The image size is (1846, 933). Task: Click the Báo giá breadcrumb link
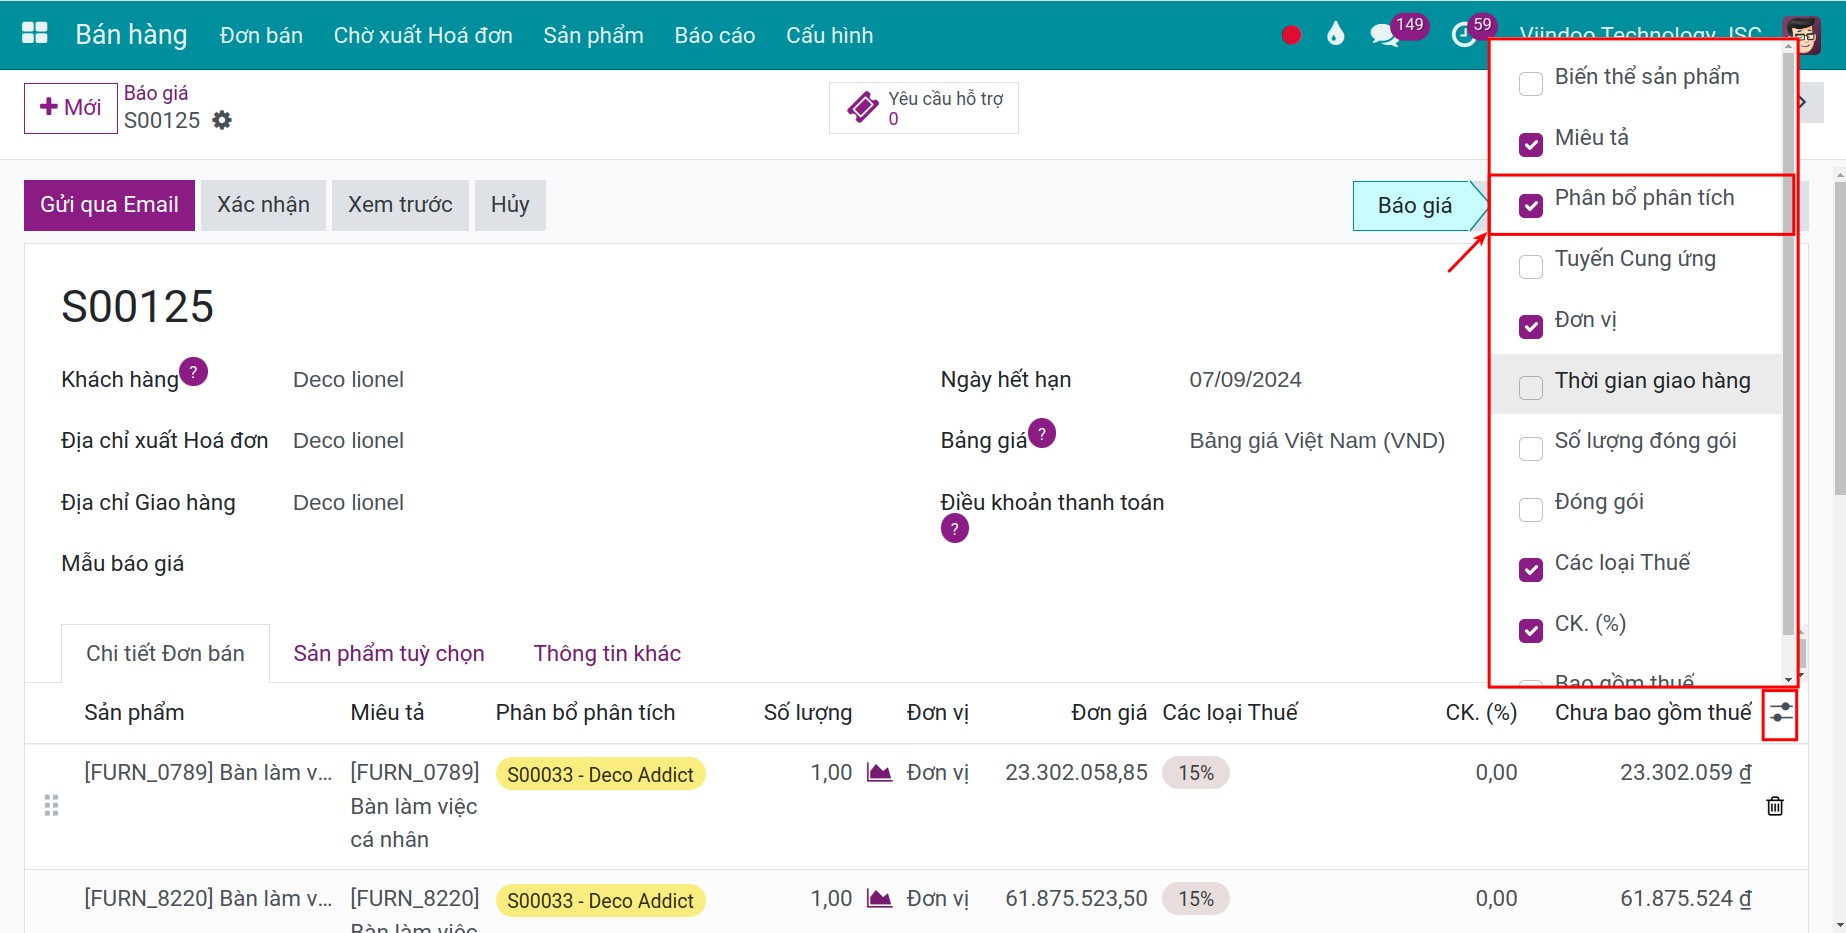(156, 93)
